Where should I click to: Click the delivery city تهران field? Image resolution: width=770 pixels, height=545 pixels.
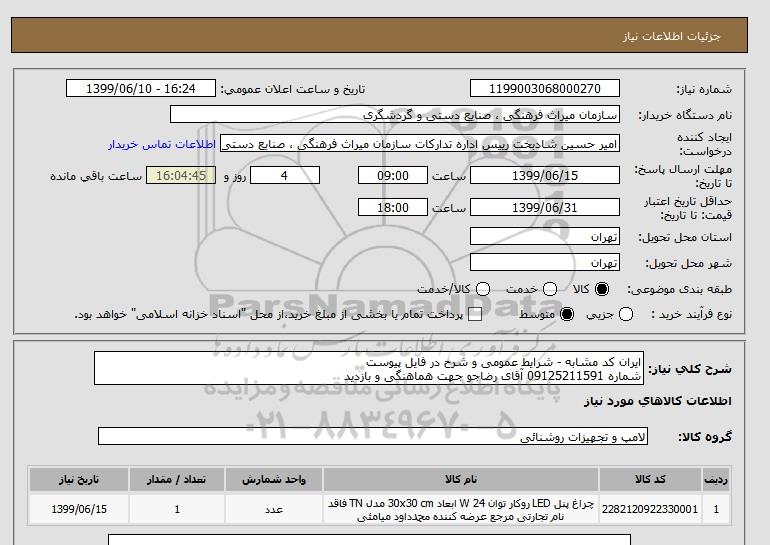click(545, 262)
